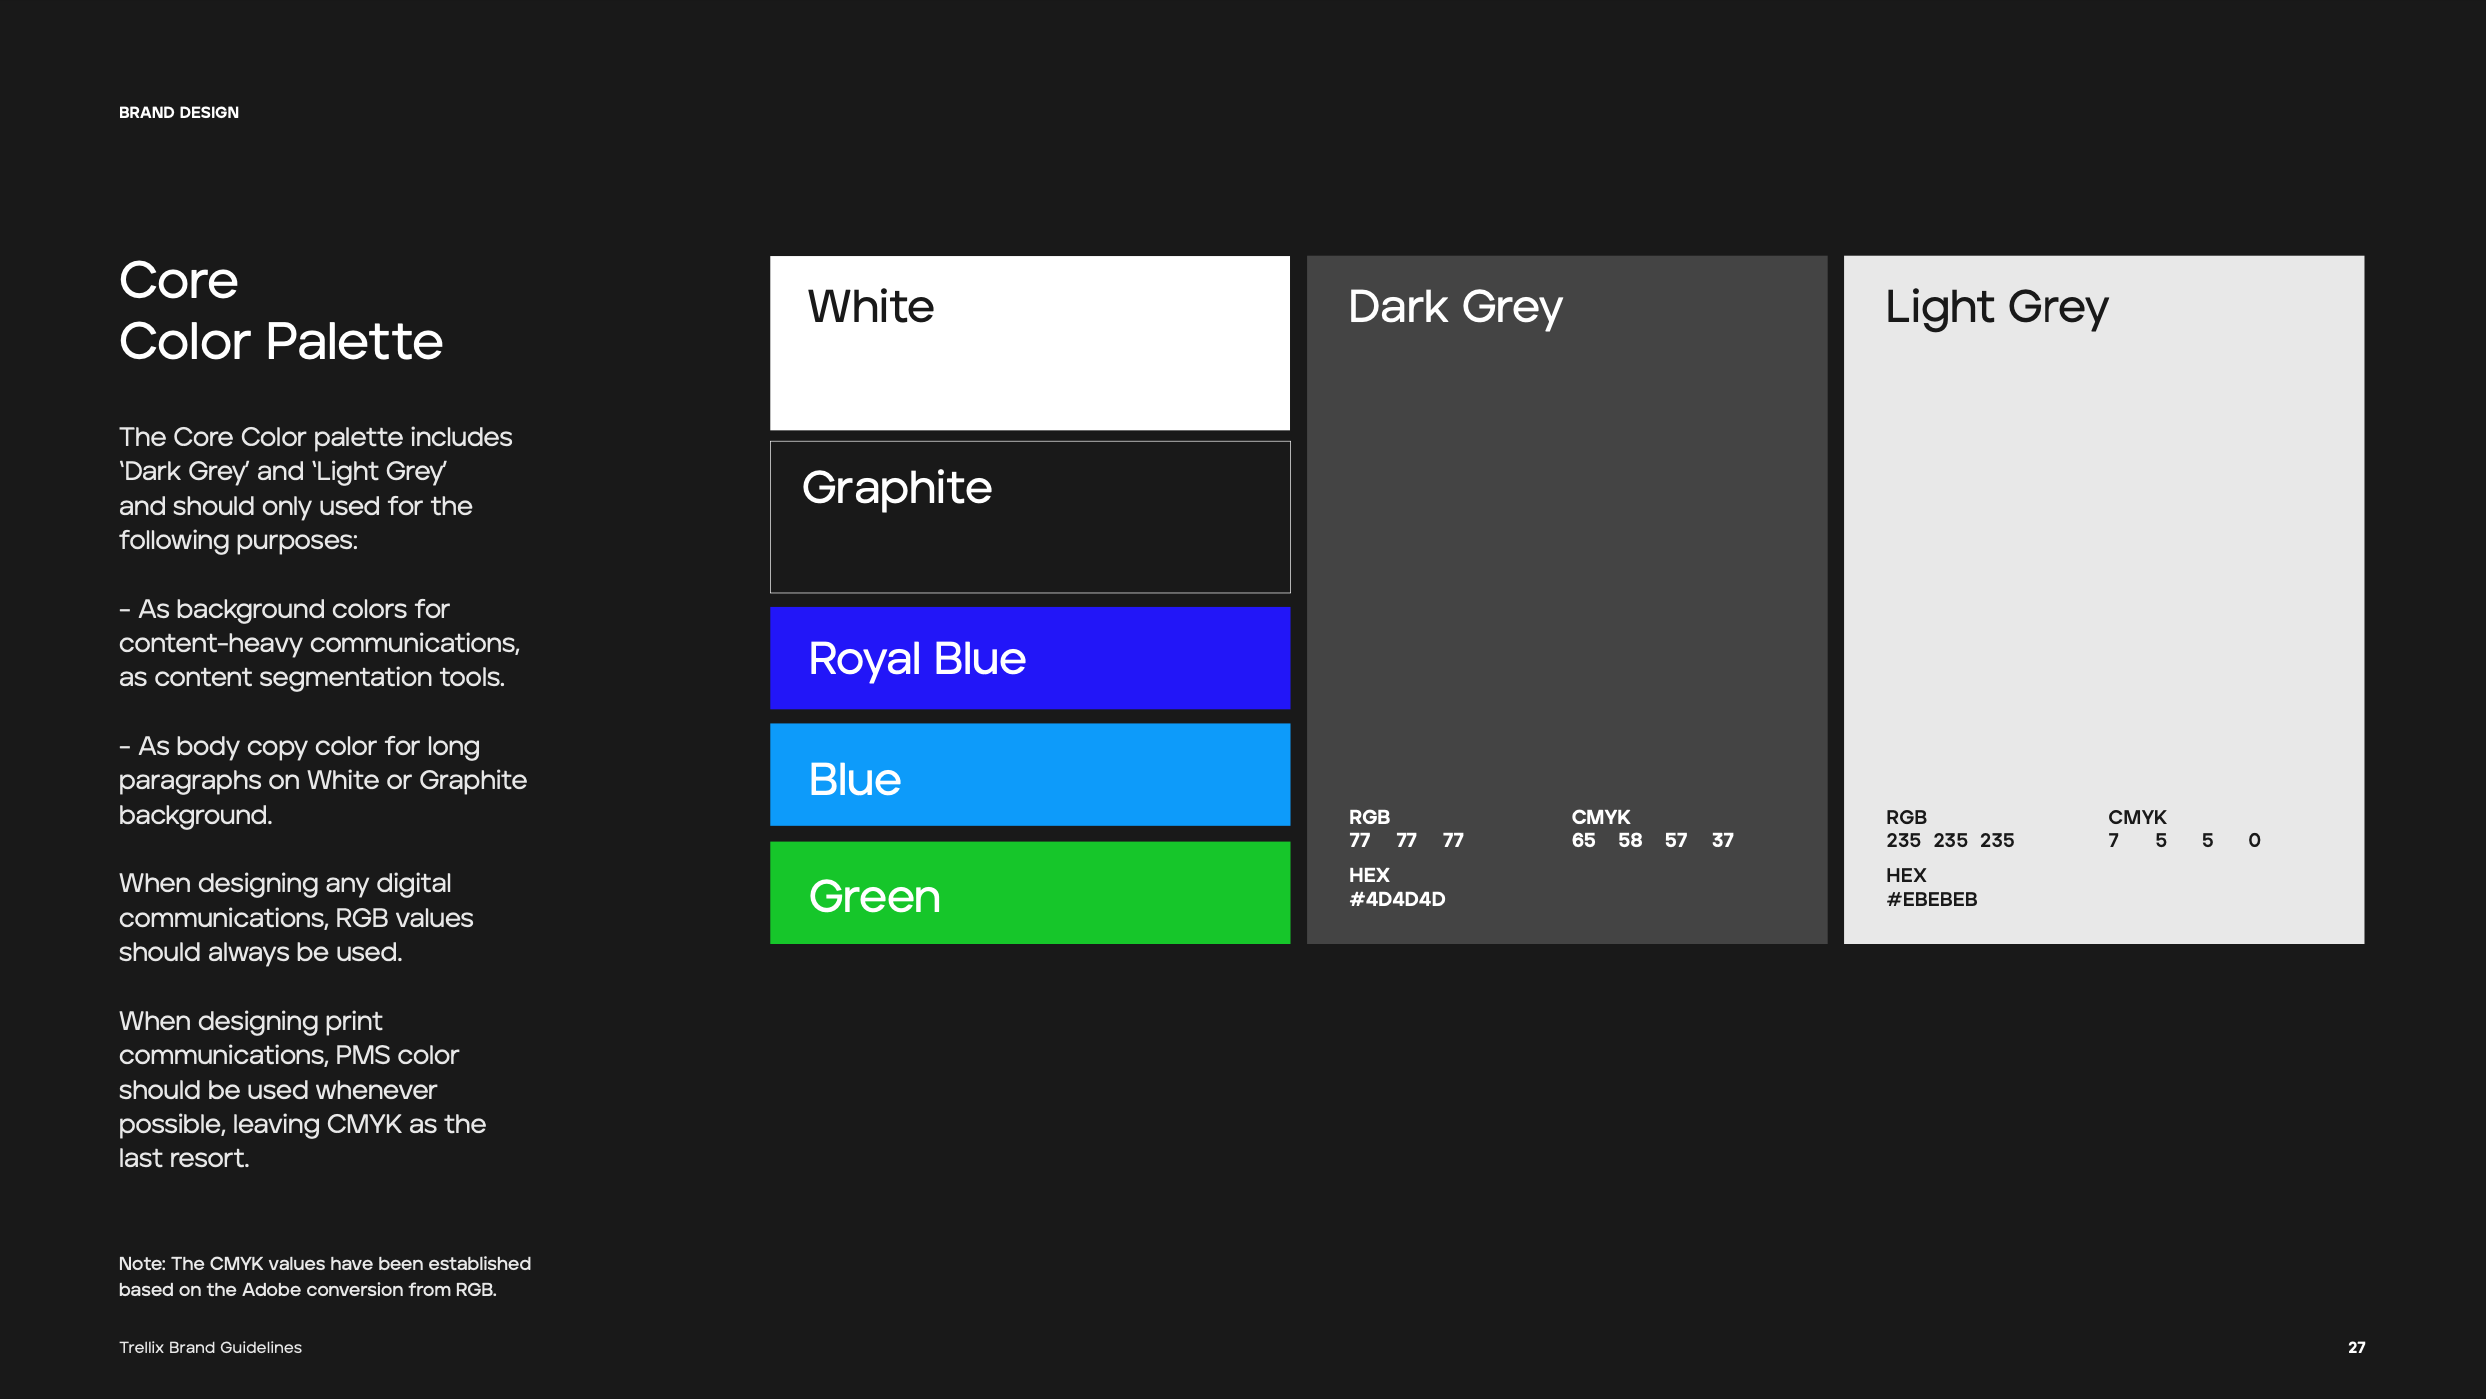Screen dimensions: 2486x1399
Task: Click the White swatch name label
Action: click(x=869, y=306)
